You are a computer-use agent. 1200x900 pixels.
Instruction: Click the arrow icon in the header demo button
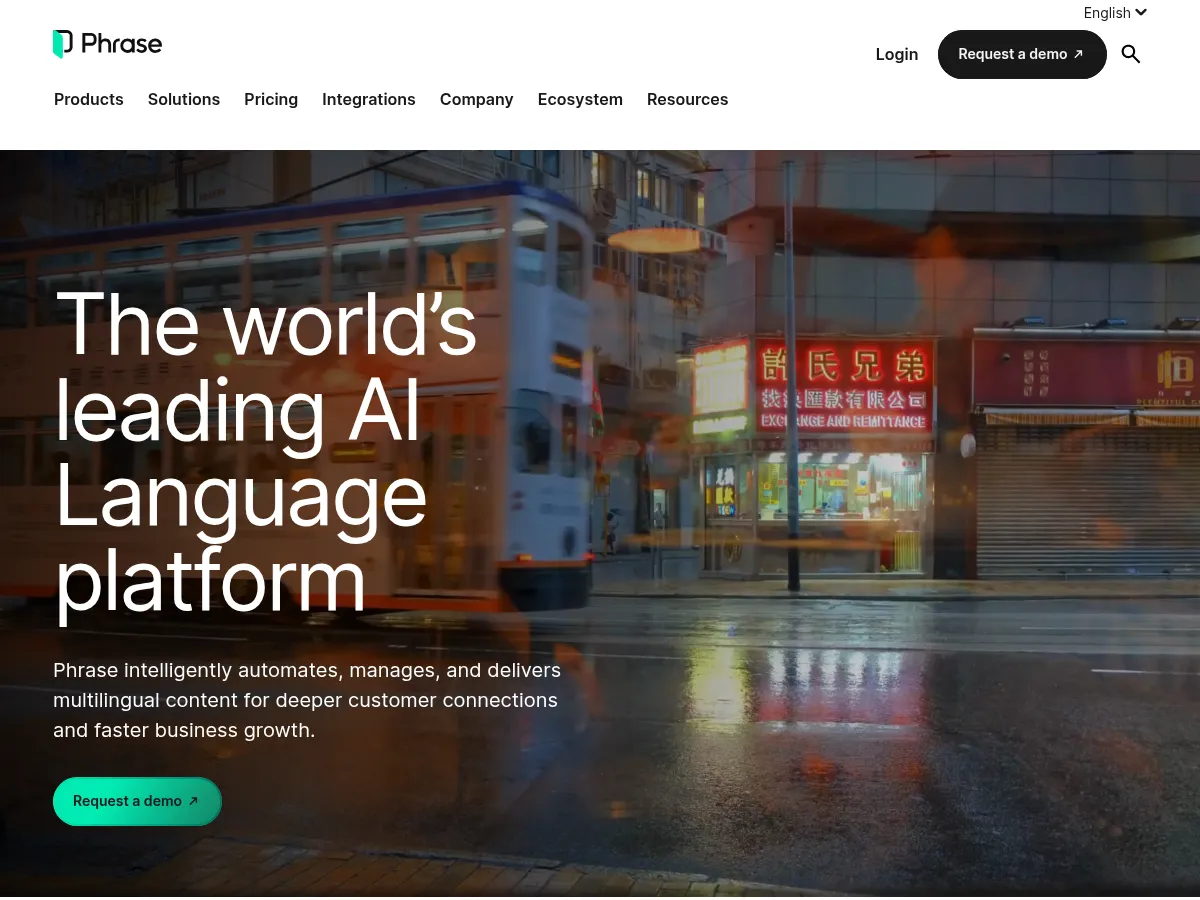1078,54
